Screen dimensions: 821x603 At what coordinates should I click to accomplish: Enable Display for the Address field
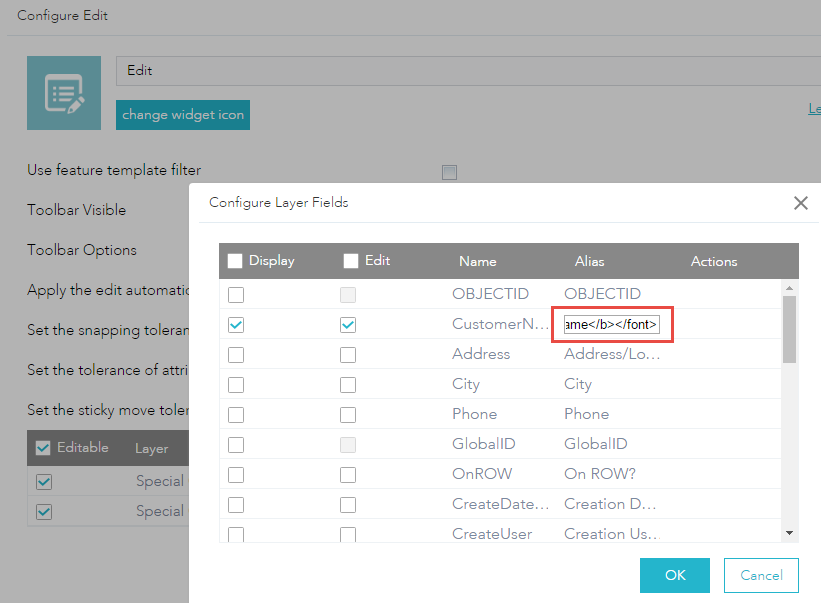[x=236, y=355]
